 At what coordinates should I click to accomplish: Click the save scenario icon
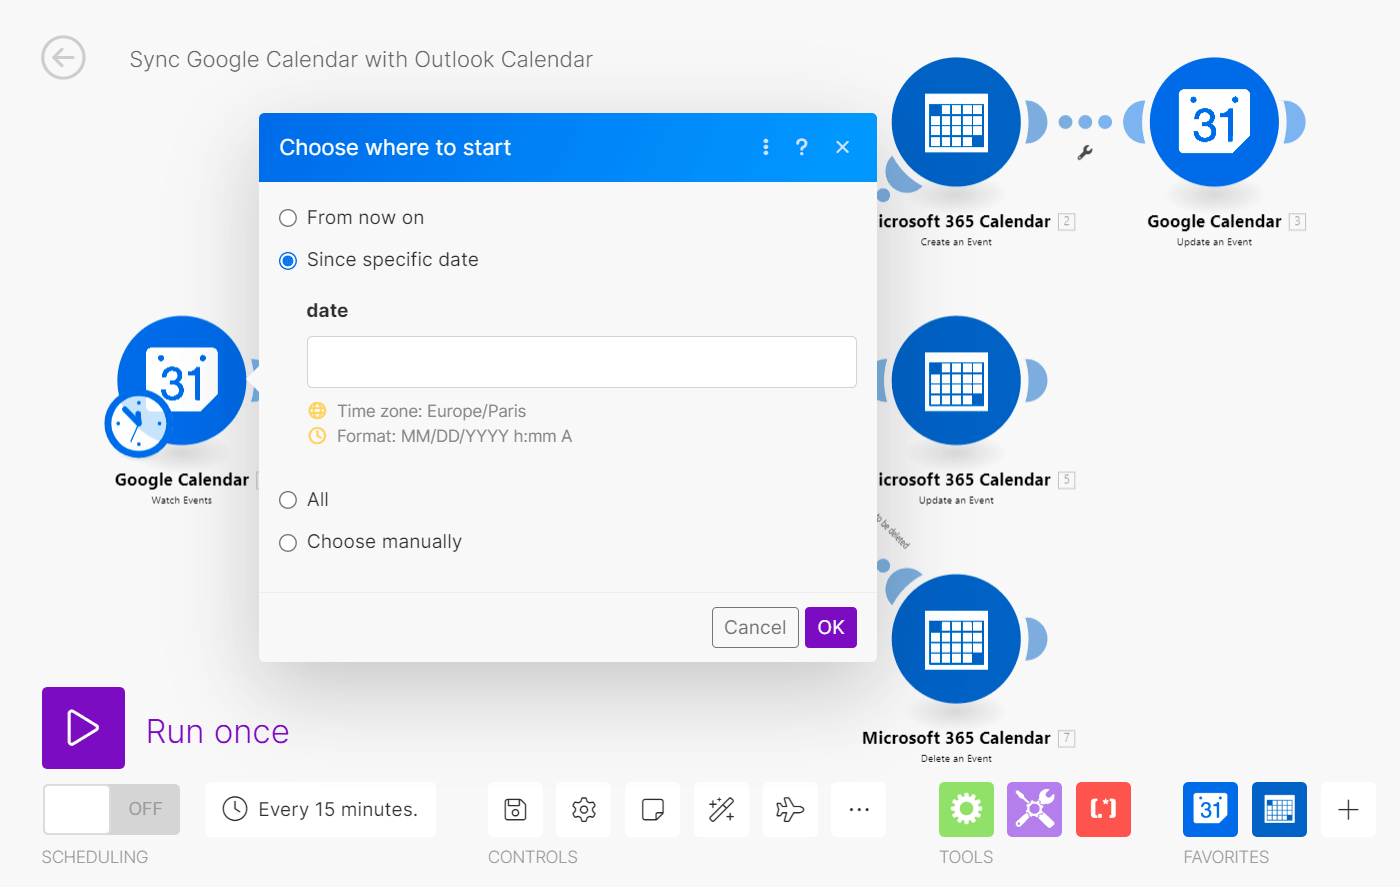click(515, 809)
